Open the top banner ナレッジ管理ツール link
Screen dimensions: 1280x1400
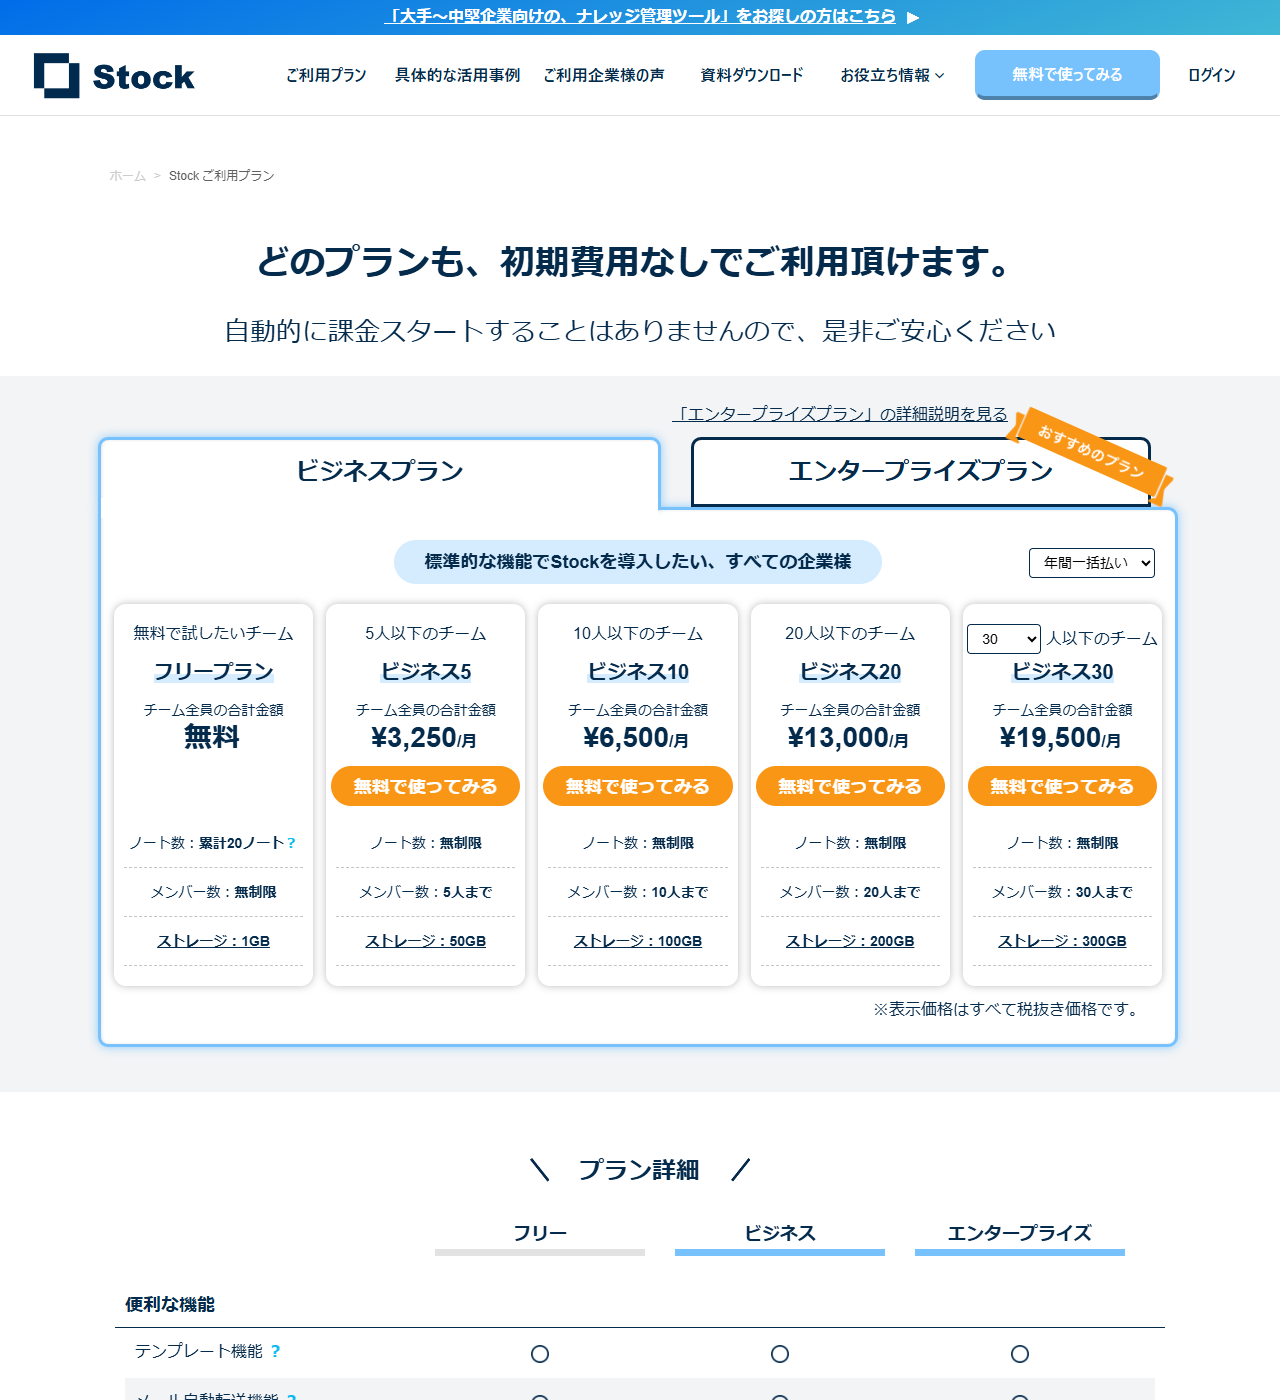point(640,17)
